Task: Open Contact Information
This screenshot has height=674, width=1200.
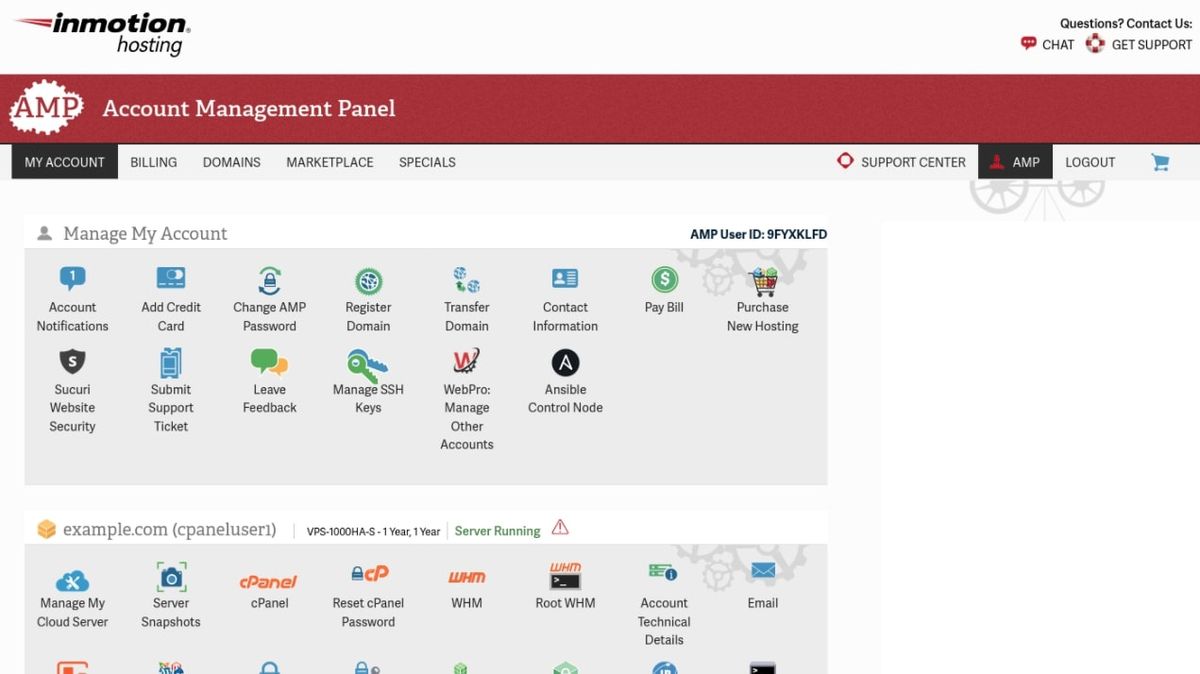Action: 565,278
